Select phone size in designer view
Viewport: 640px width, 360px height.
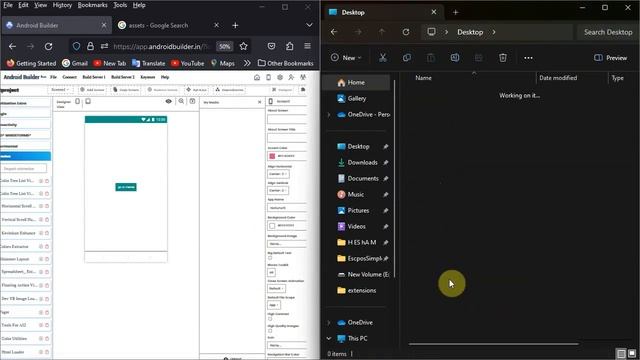point(78,101)
